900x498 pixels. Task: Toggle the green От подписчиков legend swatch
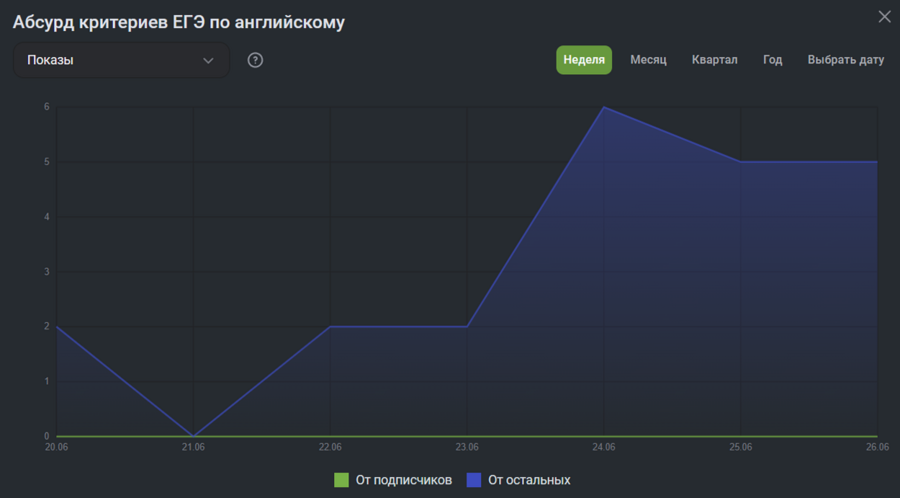pos(342,480)
